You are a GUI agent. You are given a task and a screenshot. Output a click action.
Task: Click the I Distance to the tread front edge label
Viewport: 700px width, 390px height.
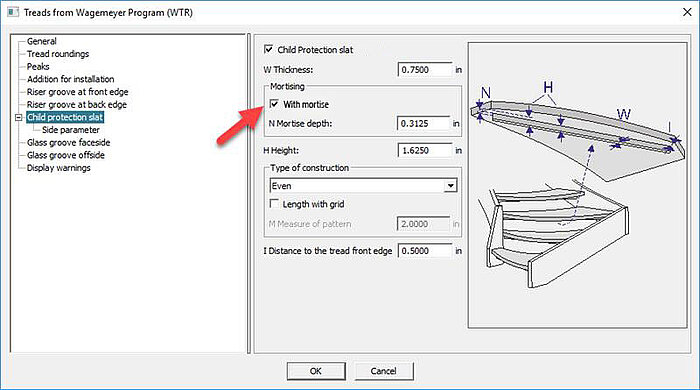[327, 251]
